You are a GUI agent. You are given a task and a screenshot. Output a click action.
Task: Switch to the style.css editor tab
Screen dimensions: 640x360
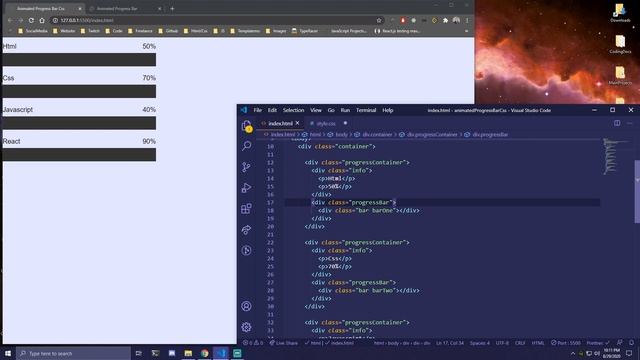[326, 123]
